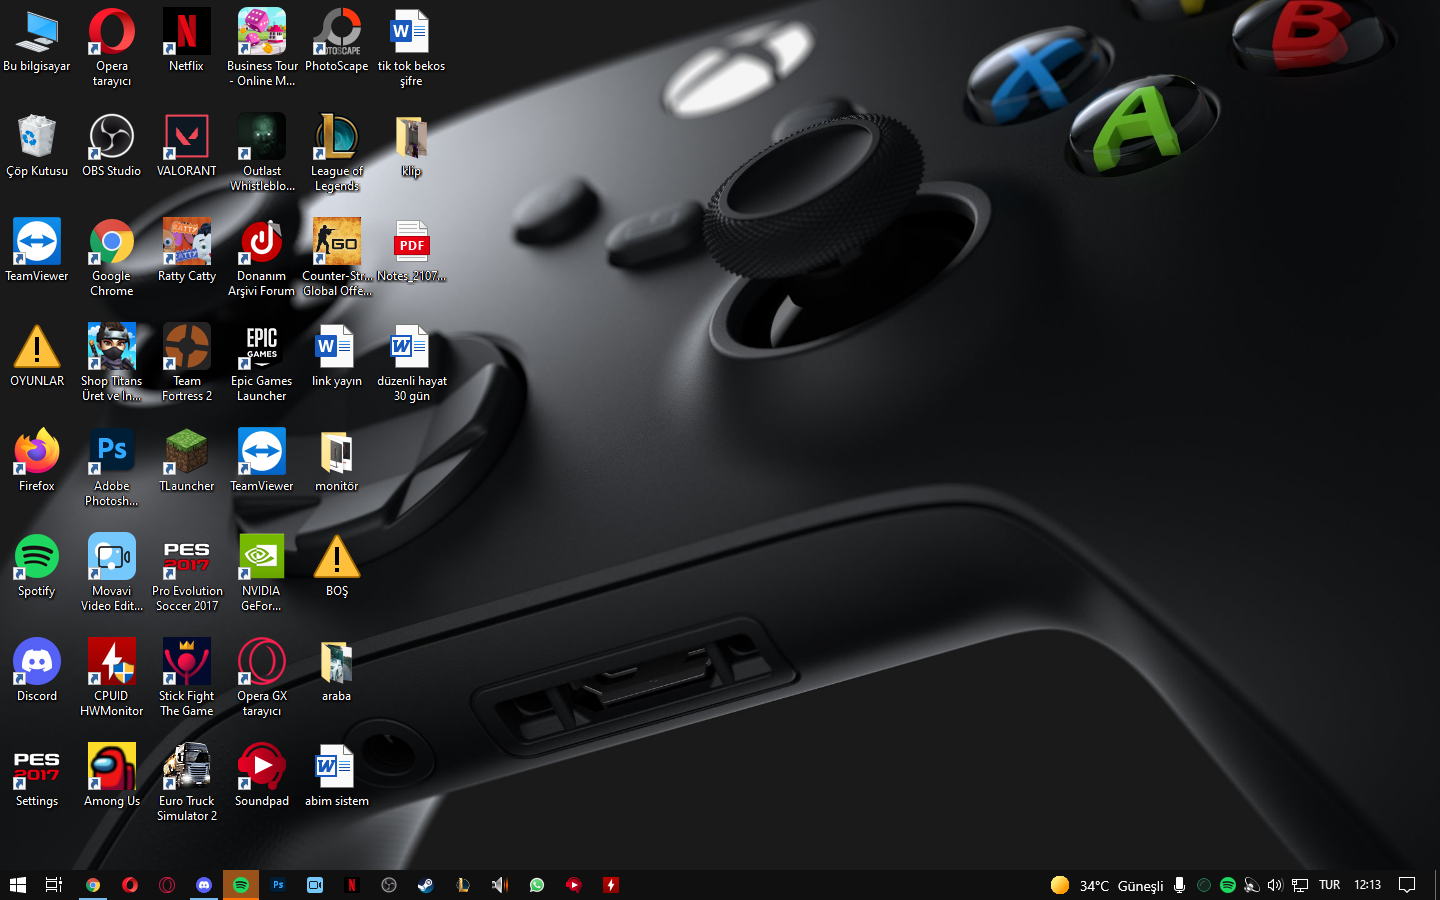Select the Opera tarayıcı desktop shortcut
The image size is (1440, 900).
[x=112, y=48]
